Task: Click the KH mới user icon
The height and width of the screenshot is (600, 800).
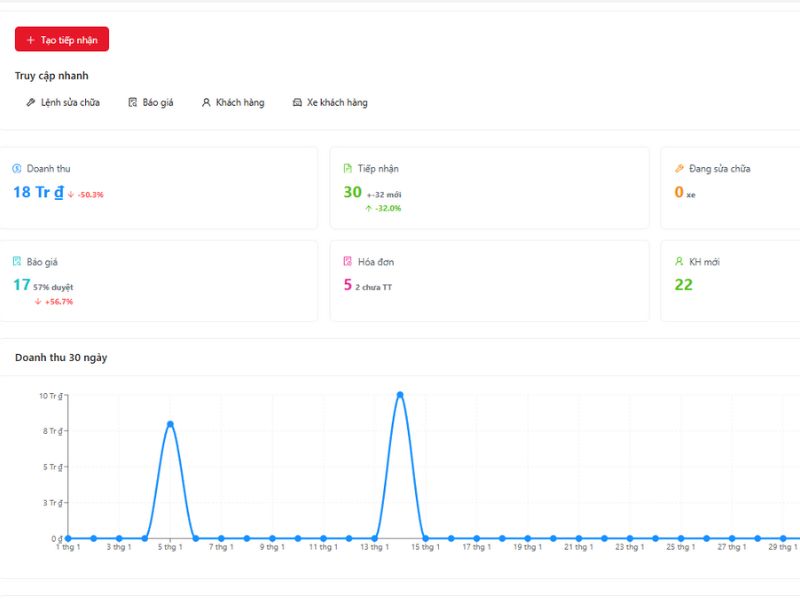Action: [x=679, y=262]
